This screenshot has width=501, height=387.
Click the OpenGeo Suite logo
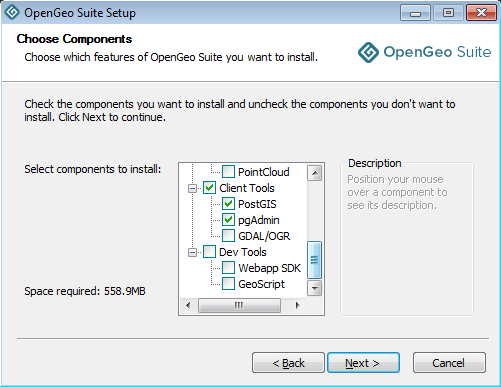424,52
